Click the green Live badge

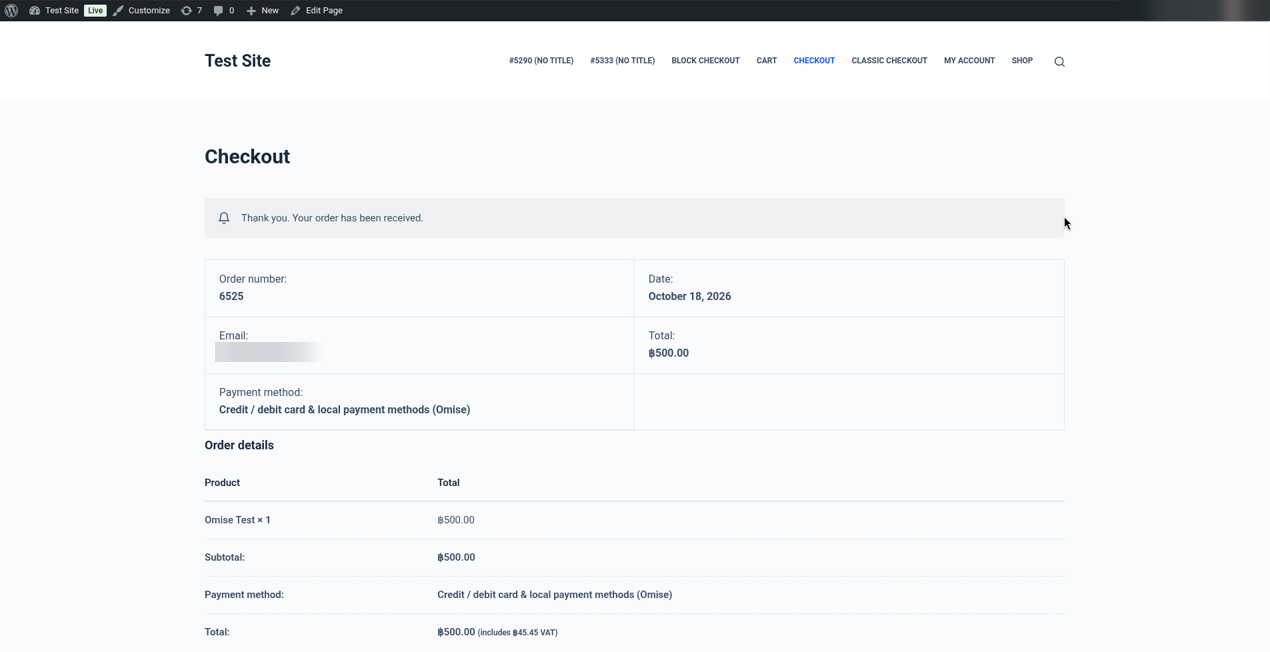coord(95,10)
